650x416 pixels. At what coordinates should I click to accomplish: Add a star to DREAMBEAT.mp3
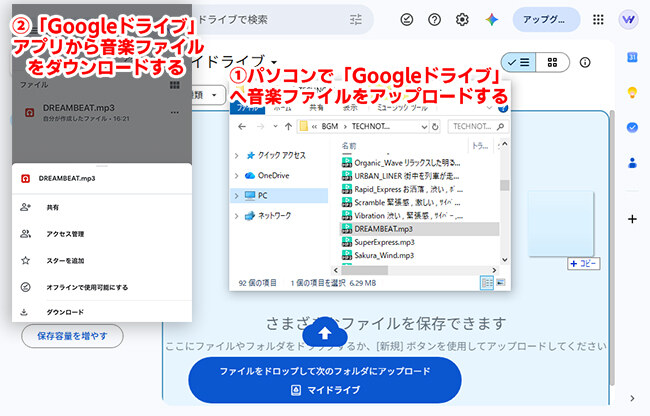click(x=102, y=261)
